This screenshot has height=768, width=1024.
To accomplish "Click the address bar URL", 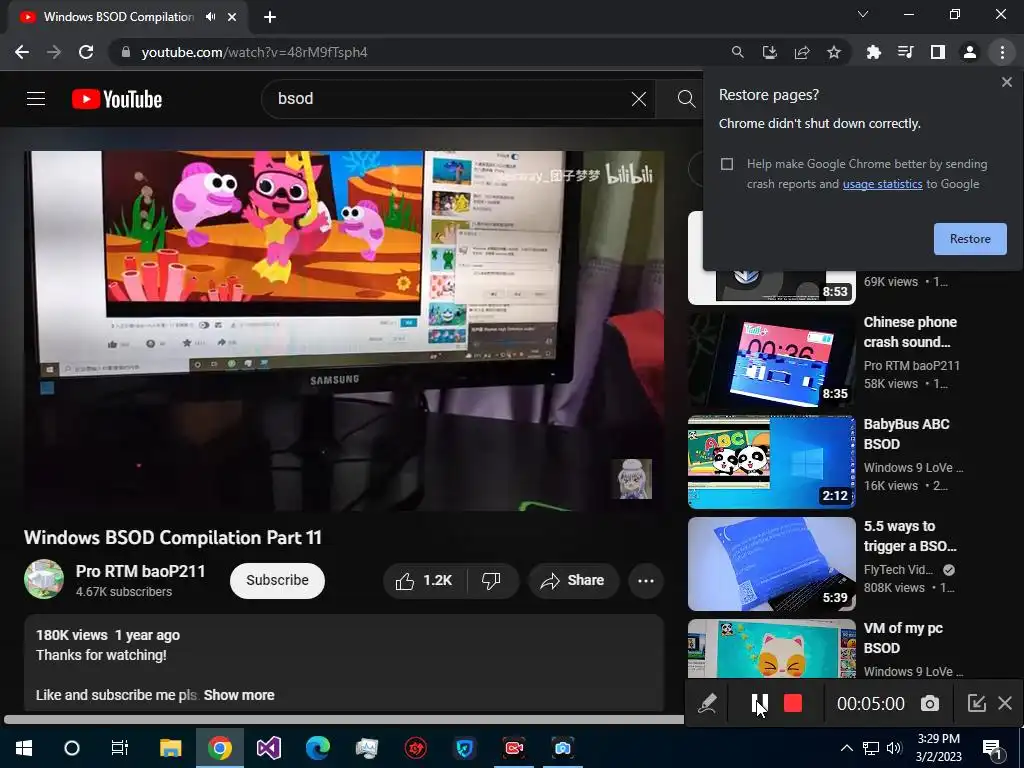I will [255, 52].
